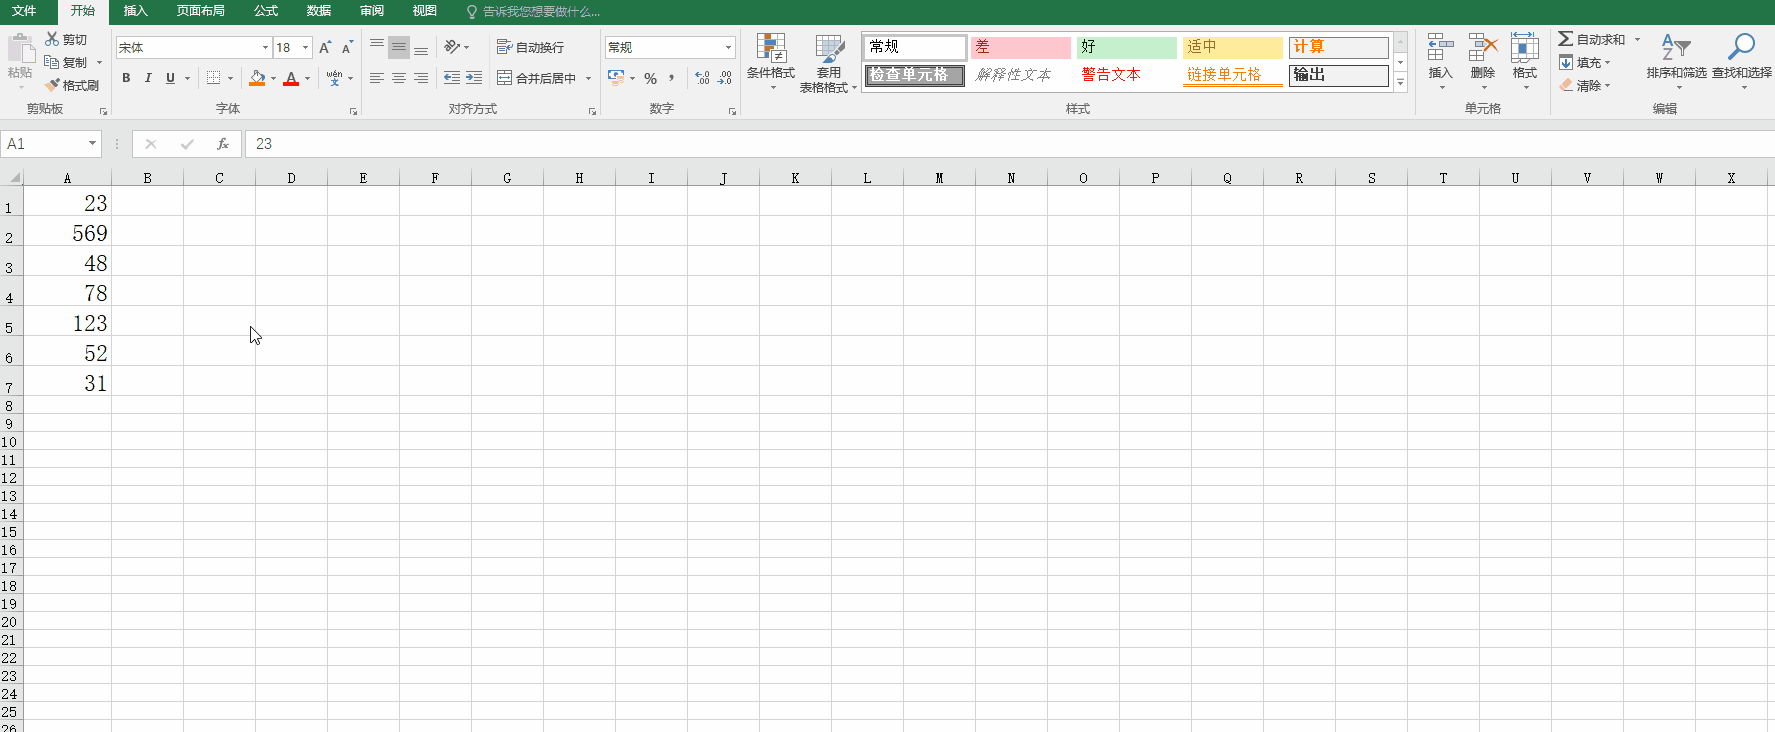1775x732 pixels.
Task: Open the cell Format (格式) menu
Action: pyautogui.click(x=1525, y=62)
